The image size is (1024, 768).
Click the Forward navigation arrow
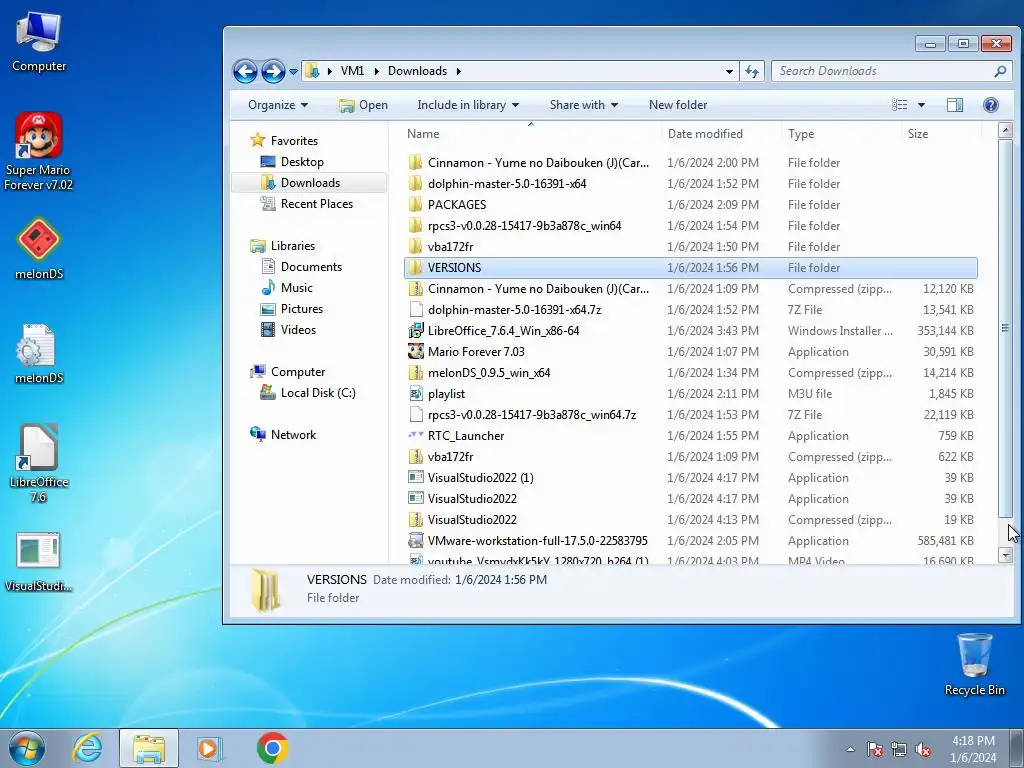click(273, 71)
